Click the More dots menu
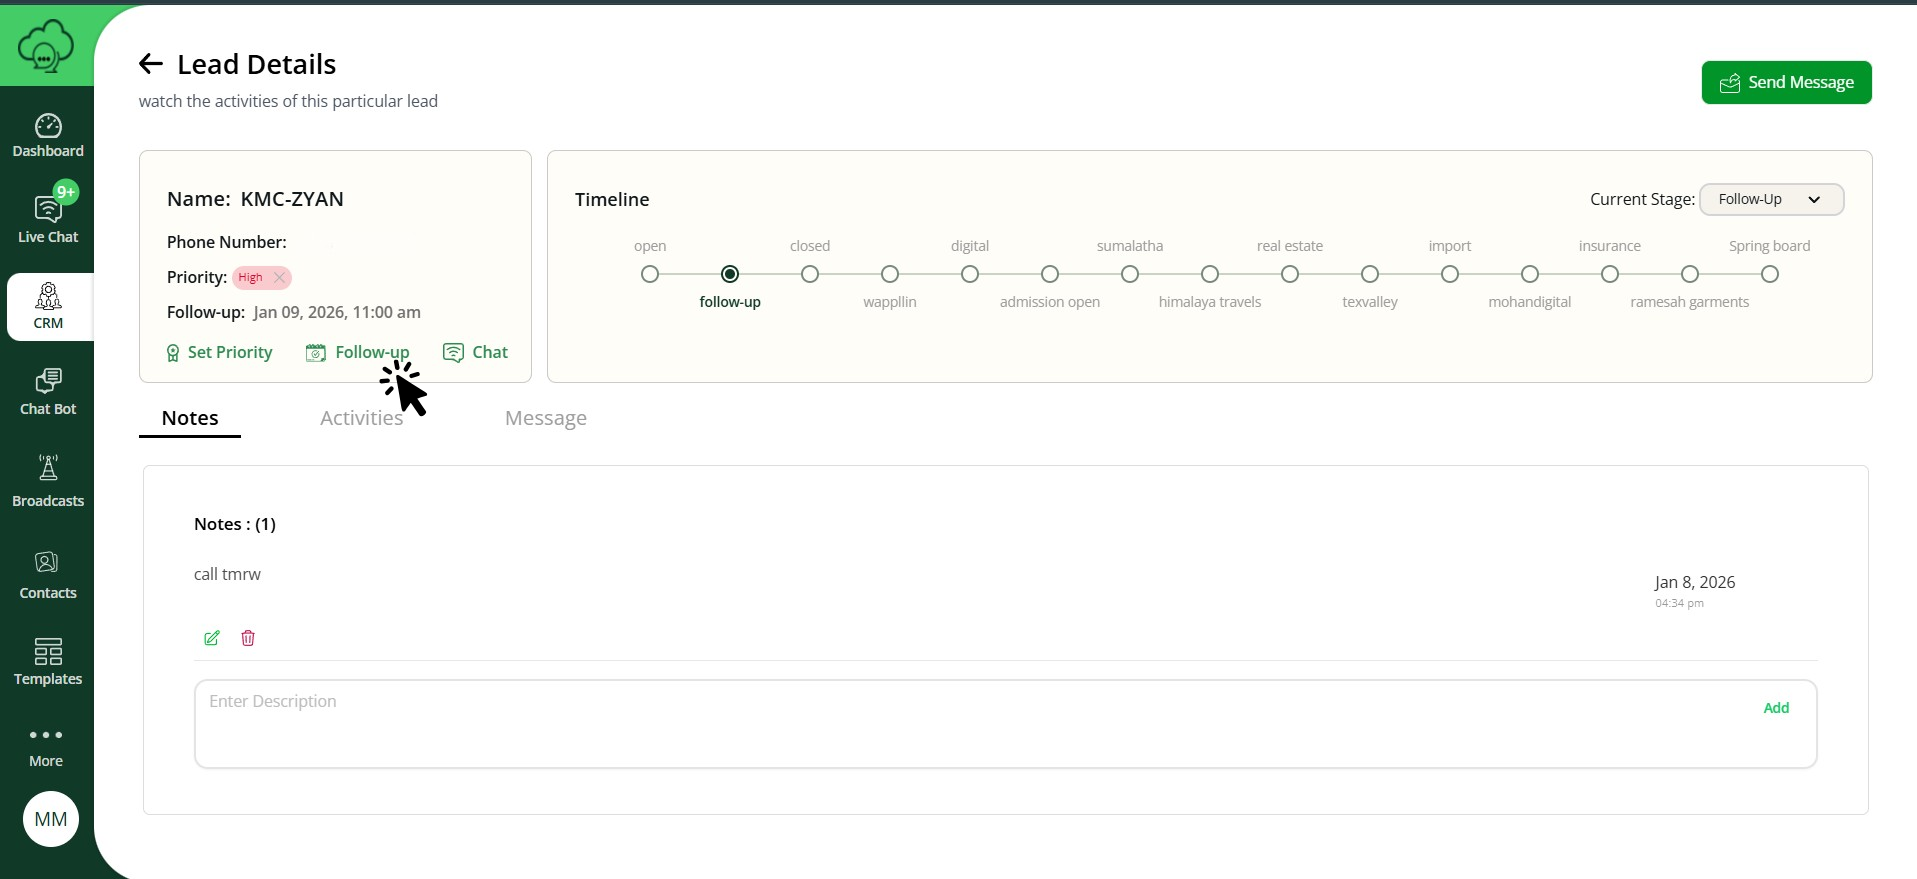 [x=46, y=746]
